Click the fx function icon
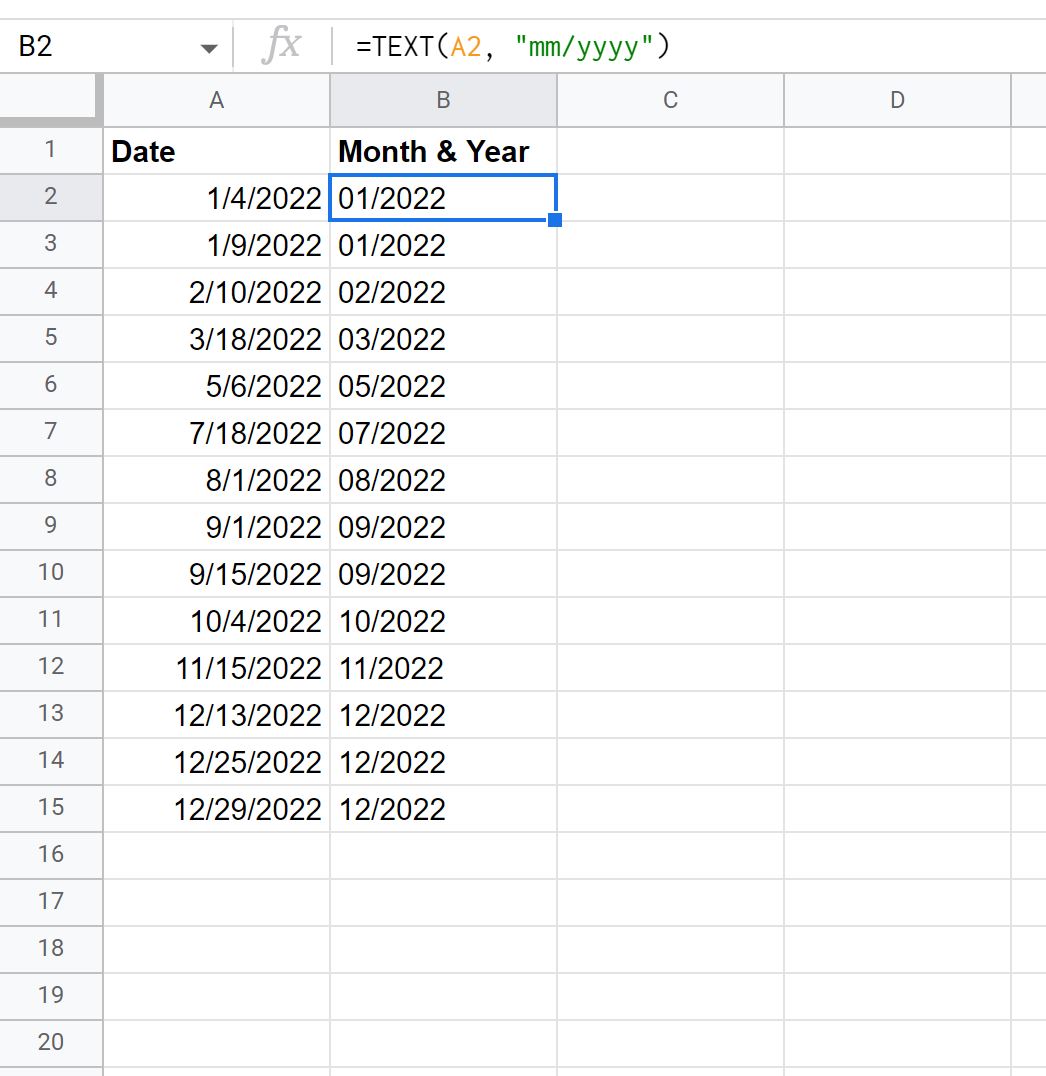 pos(282,46)
